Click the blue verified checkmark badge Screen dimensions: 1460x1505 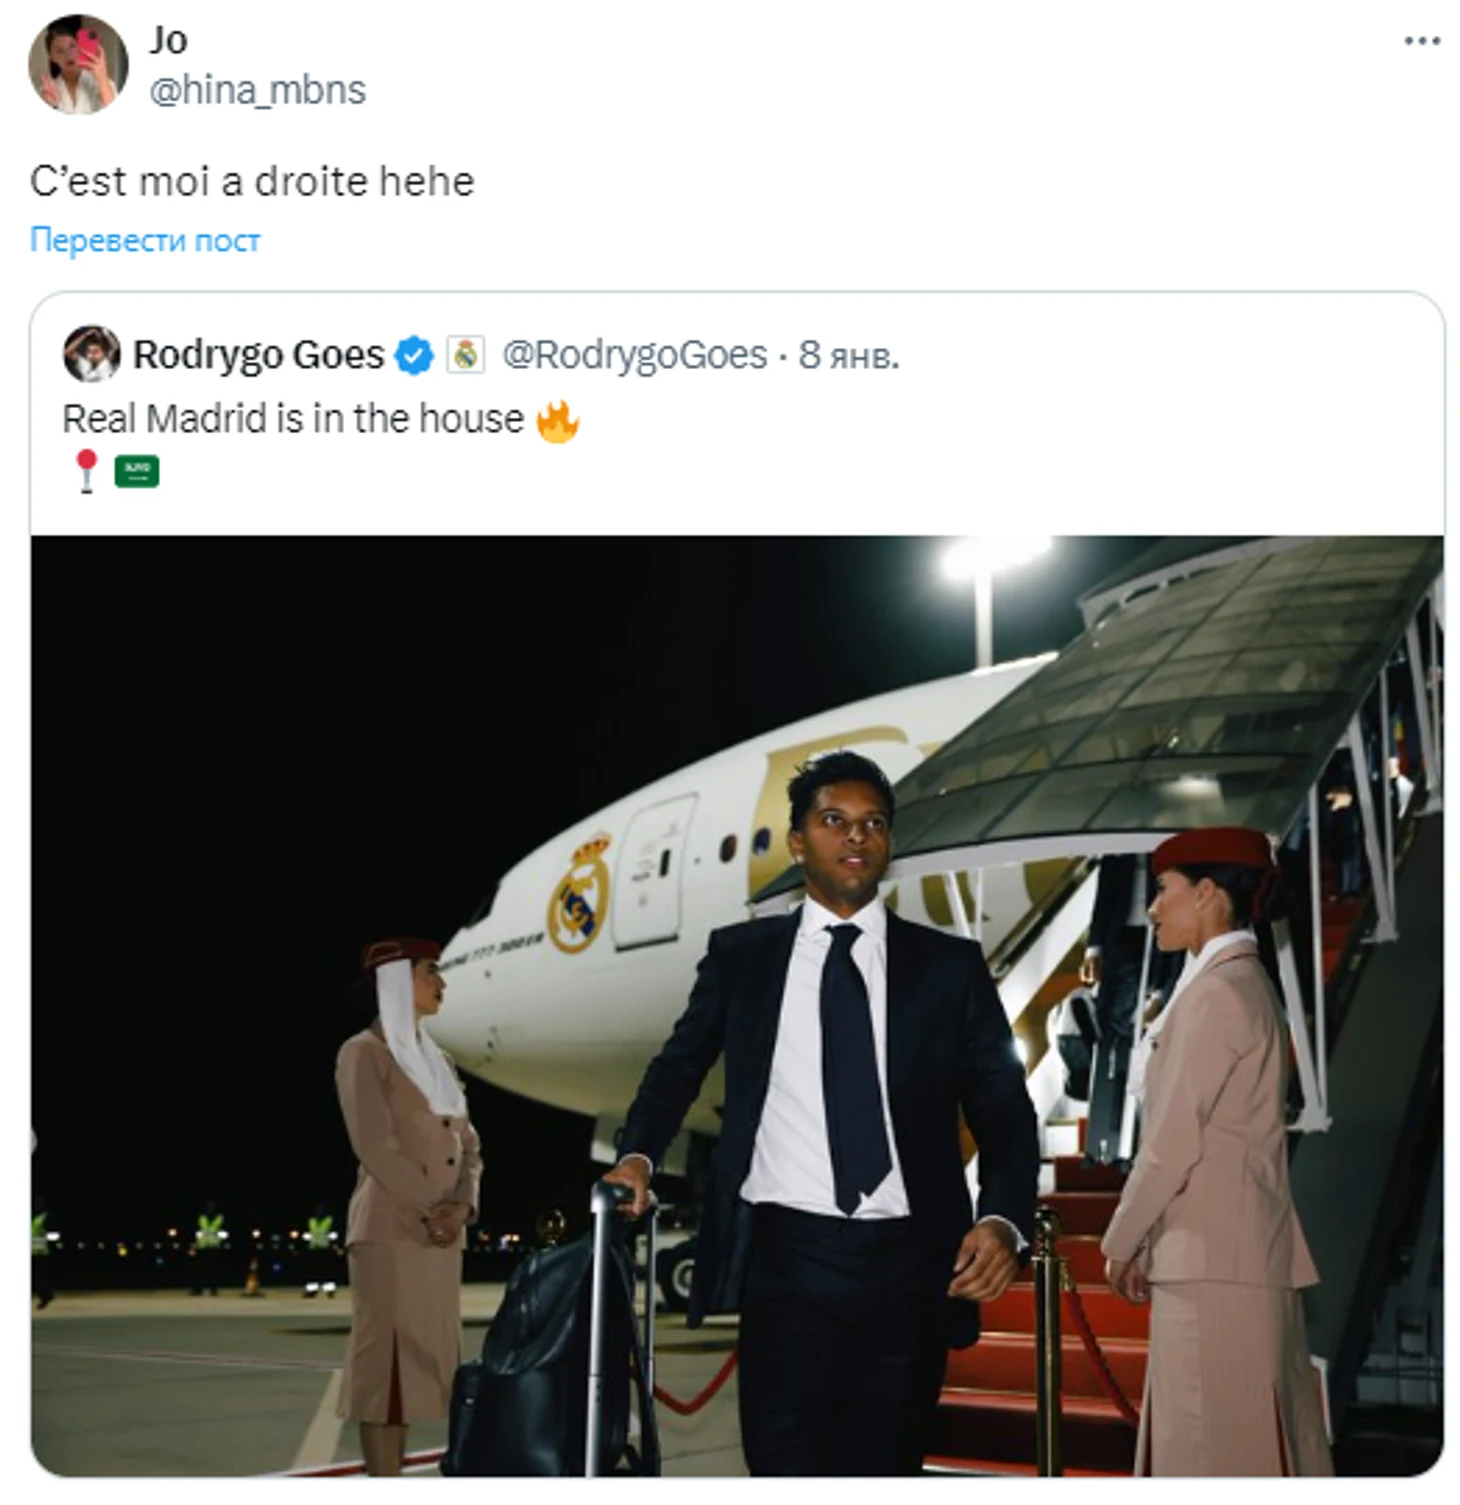coord(414,356)
